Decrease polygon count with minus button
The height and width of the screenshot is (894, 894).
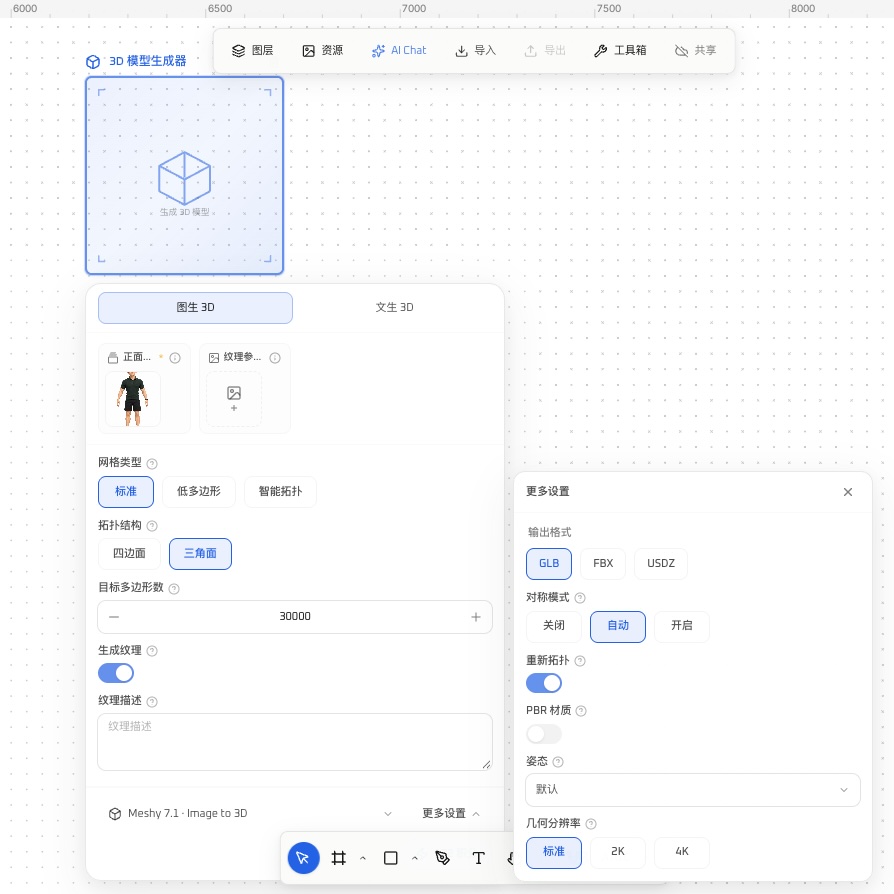pyautogui.click(x=114, y=617)
